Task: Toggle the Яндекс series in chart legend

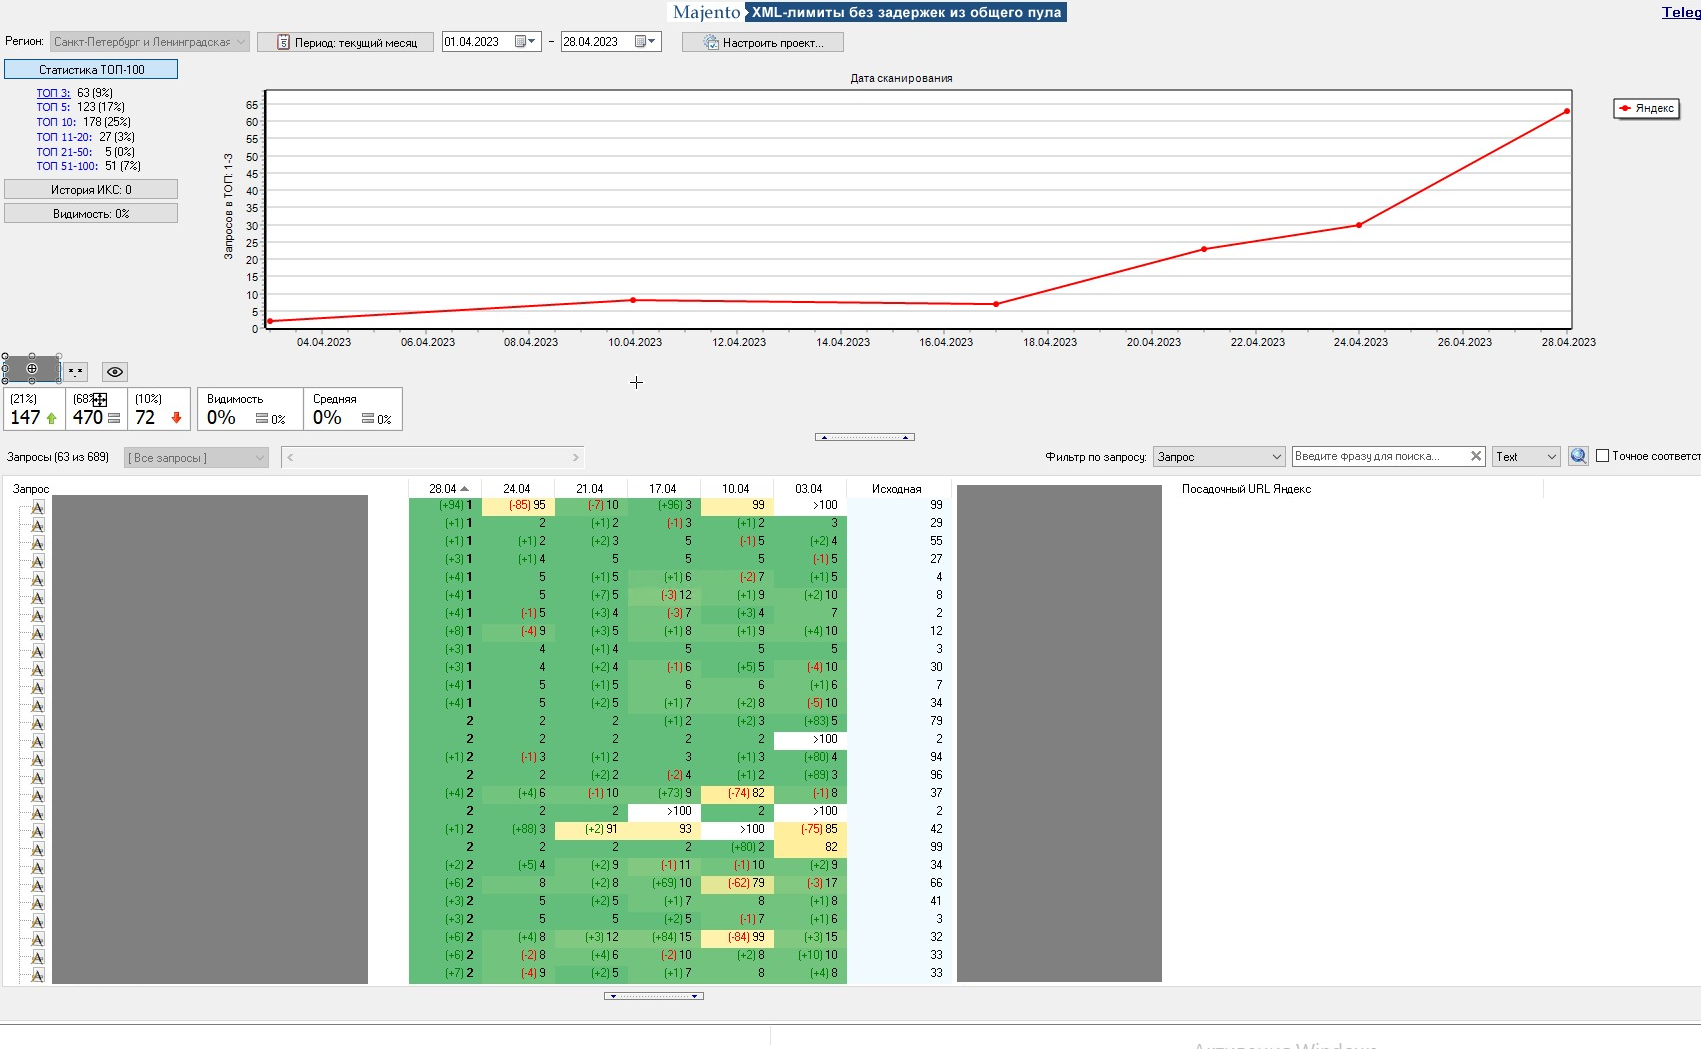Action: pyautogui.click(x=1646, y=108)
